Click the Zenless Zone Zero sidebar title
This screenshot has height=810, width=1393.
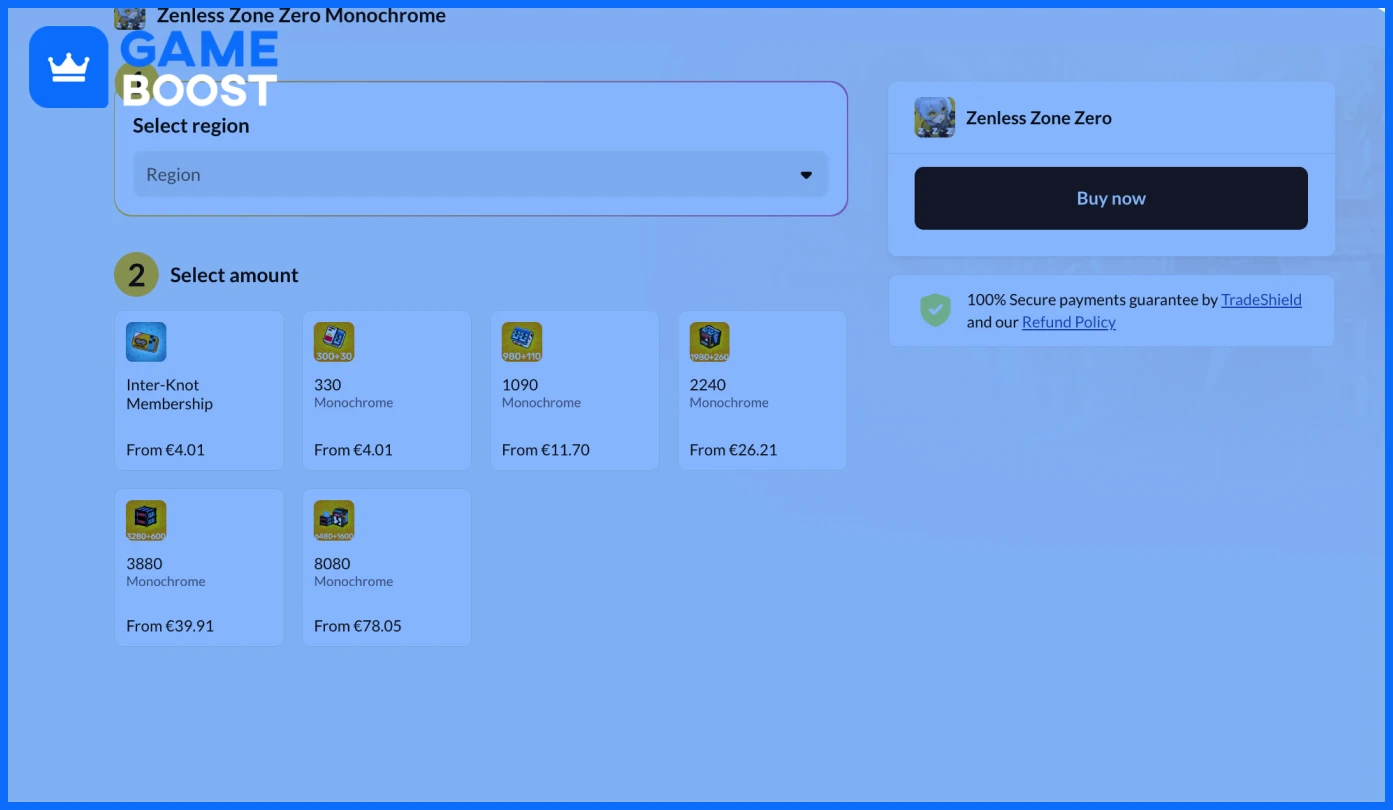coord(1039,118)
